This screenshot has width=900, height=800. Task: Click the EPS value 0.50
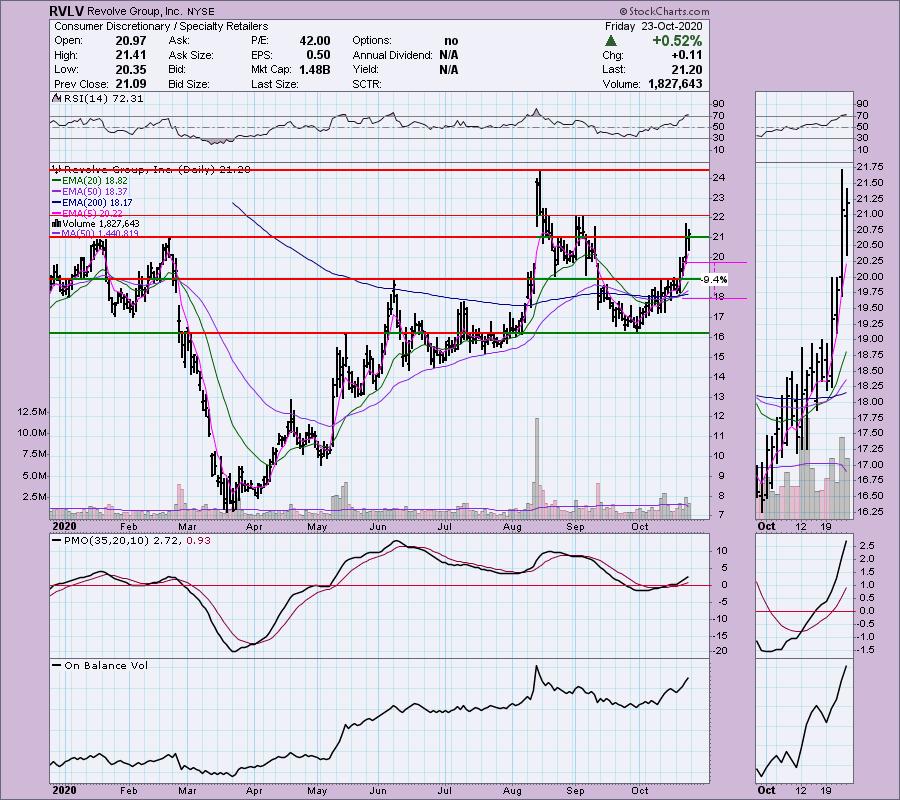(x=318, y=55)
